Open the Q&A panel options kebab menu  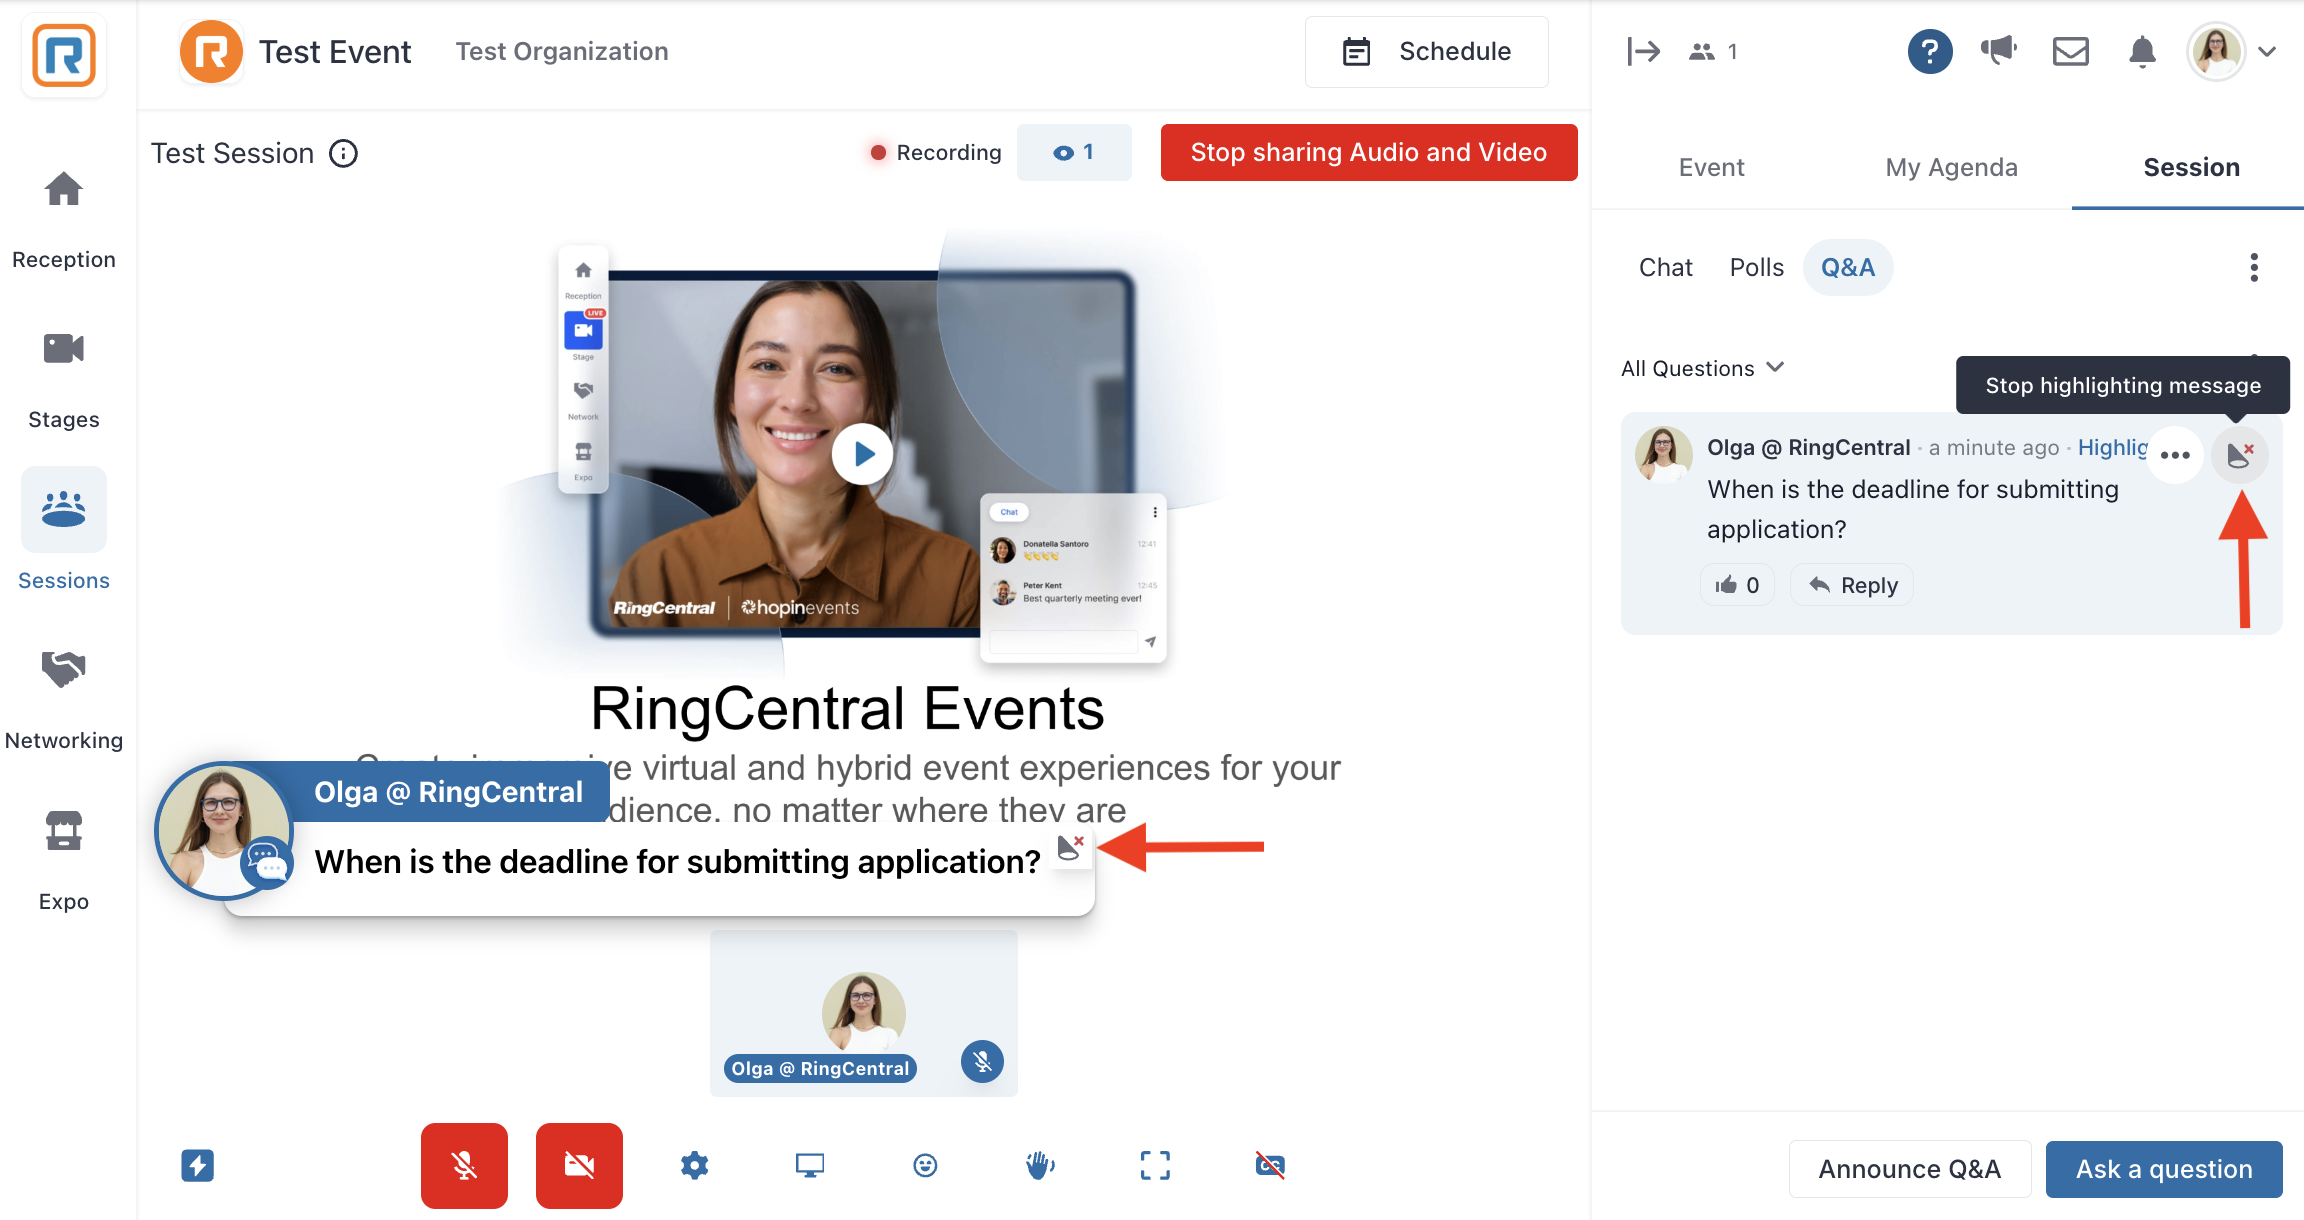pyautogui.click(x=2253, y=267)
